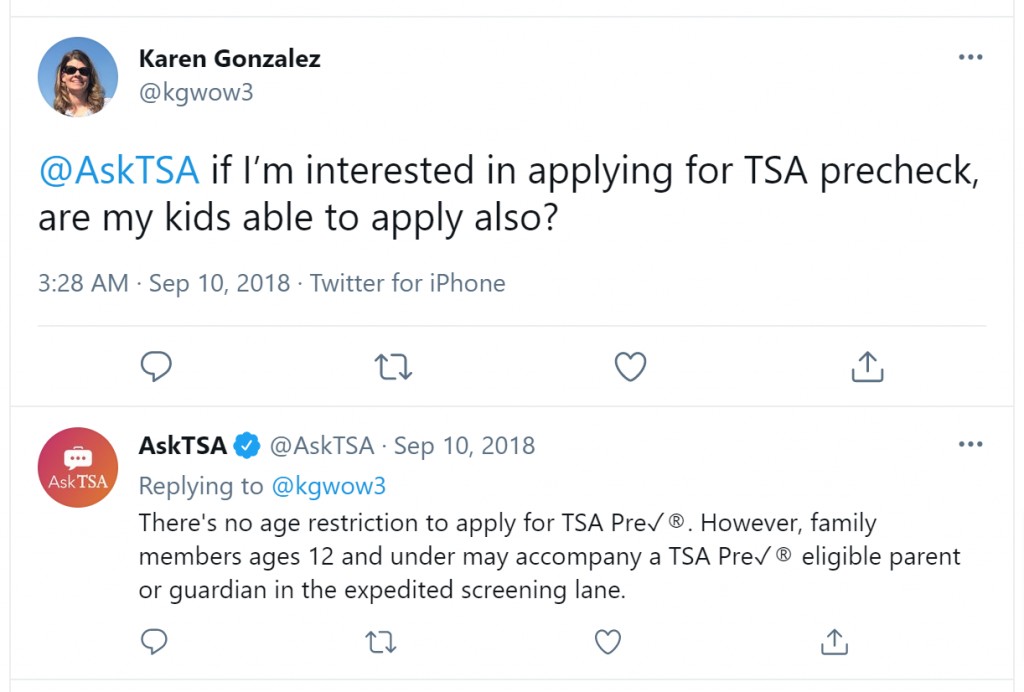Open more options for AskTSA reply
1024x692 pixels.
(x=970, y=445)
